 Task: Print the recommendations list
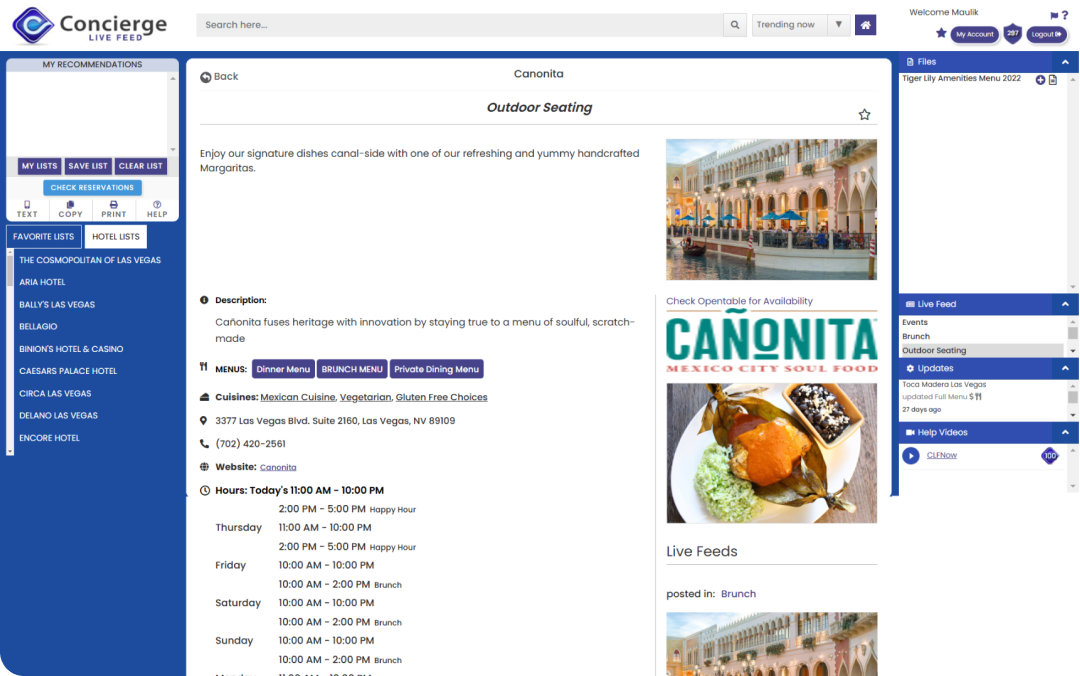point(114,209)
